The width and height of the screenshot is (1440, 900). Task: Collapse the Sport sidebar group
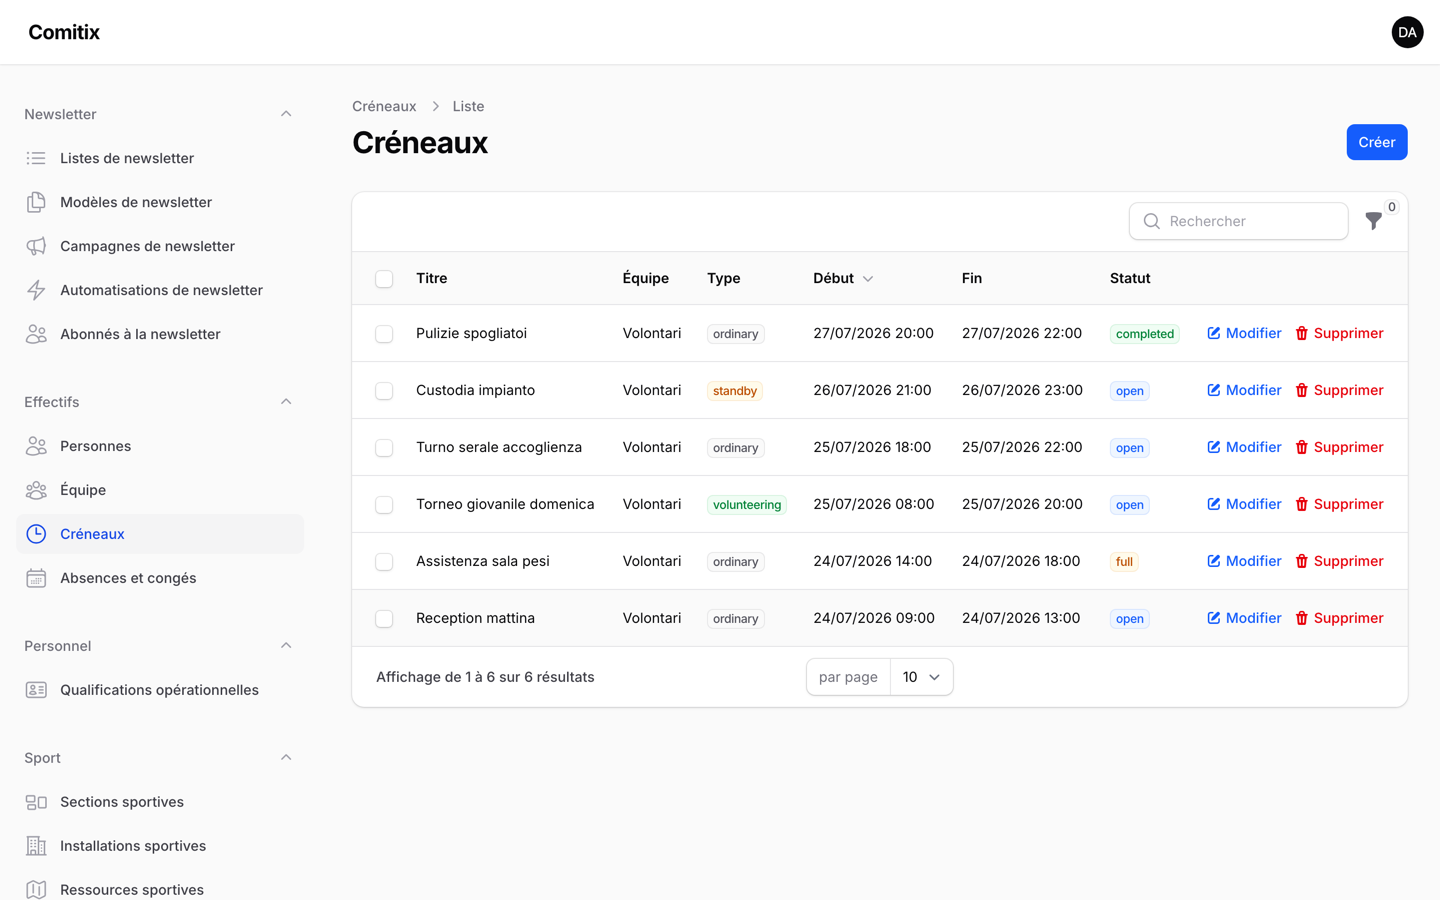coord(286,758)
